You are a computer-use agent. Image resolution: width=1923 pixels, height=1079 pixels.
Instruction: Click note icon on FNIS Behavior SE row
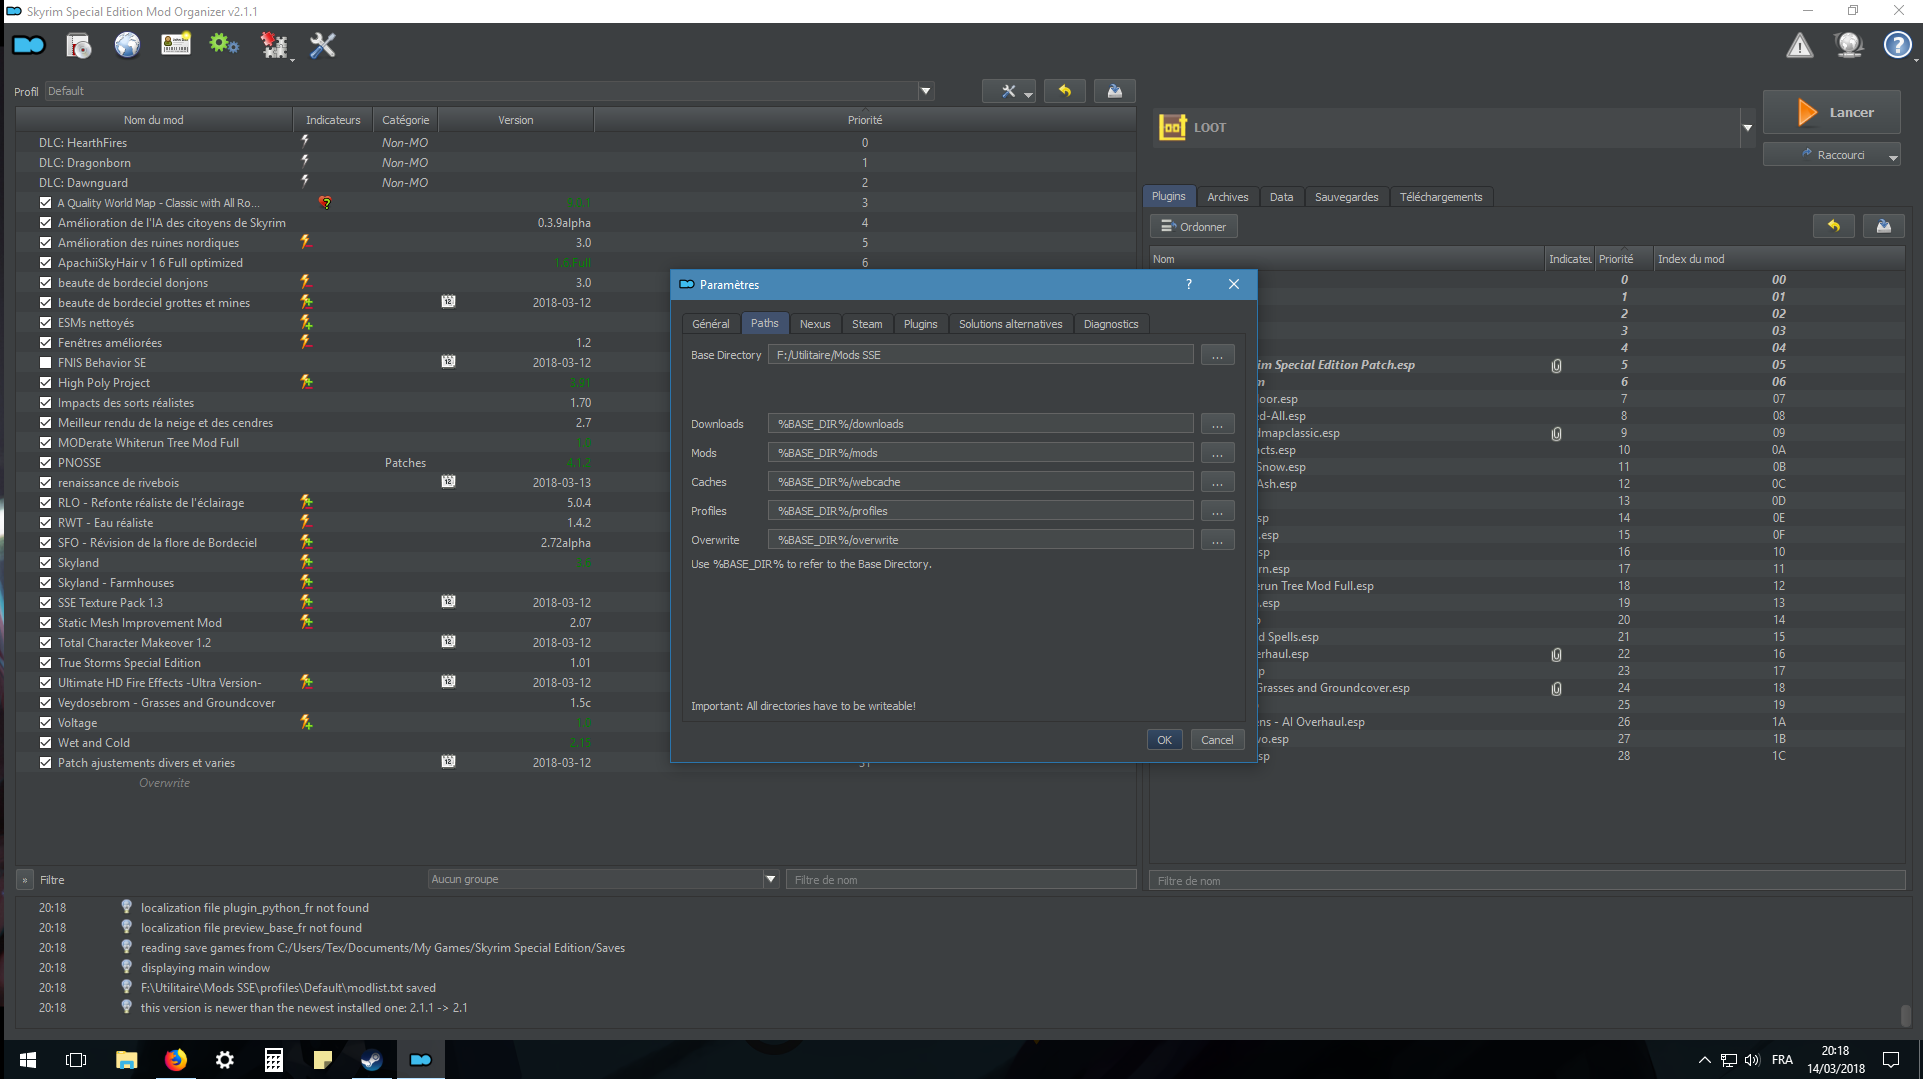448,362
